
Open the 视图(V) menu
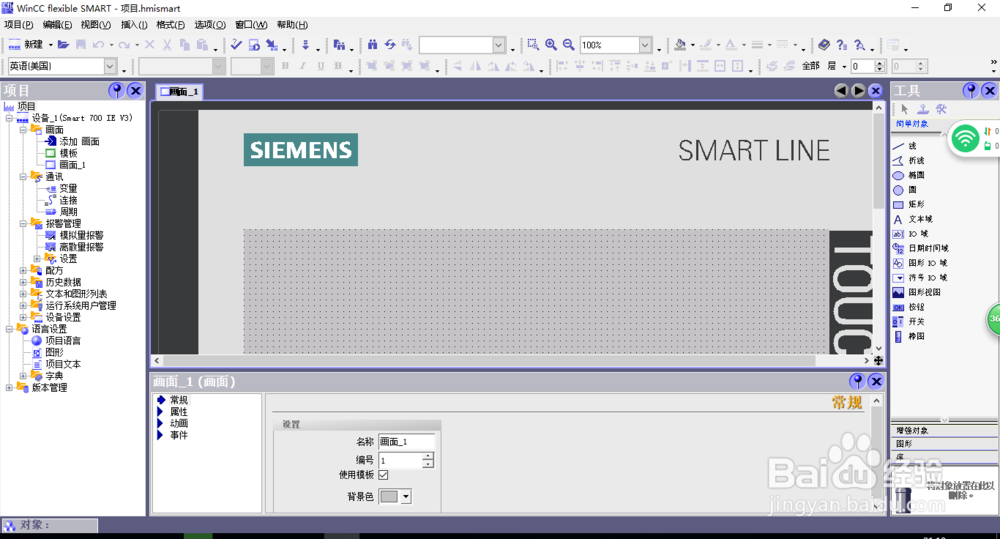pyautogui.click(x=96, y=25)
